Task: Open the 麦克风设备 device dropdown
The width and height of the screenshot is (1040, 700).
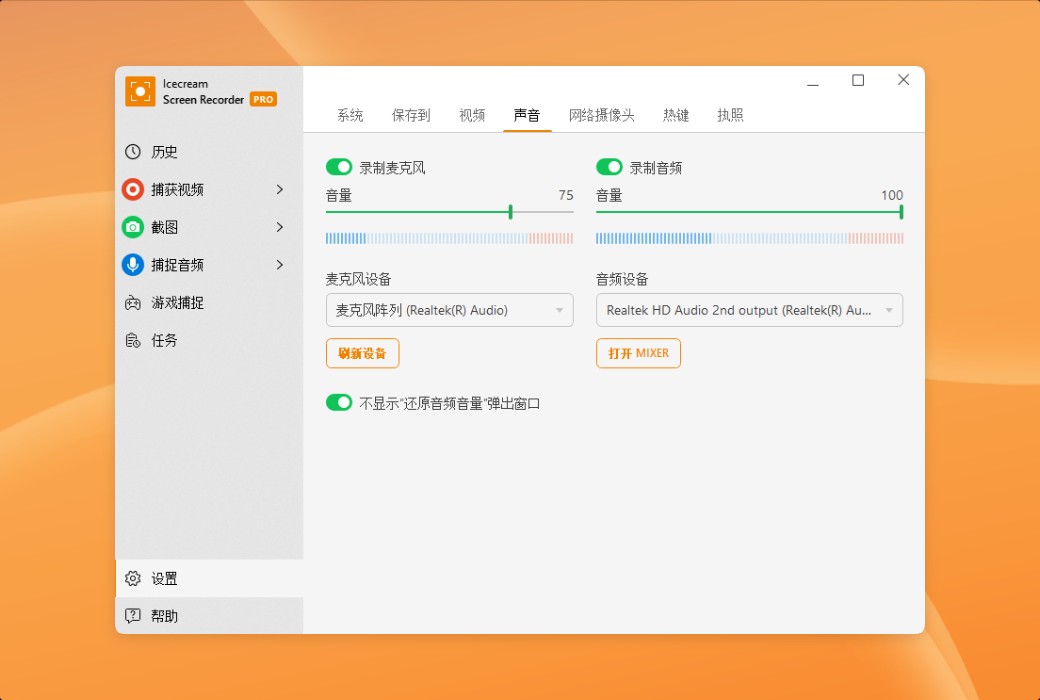Action: [x=449, y=310]
